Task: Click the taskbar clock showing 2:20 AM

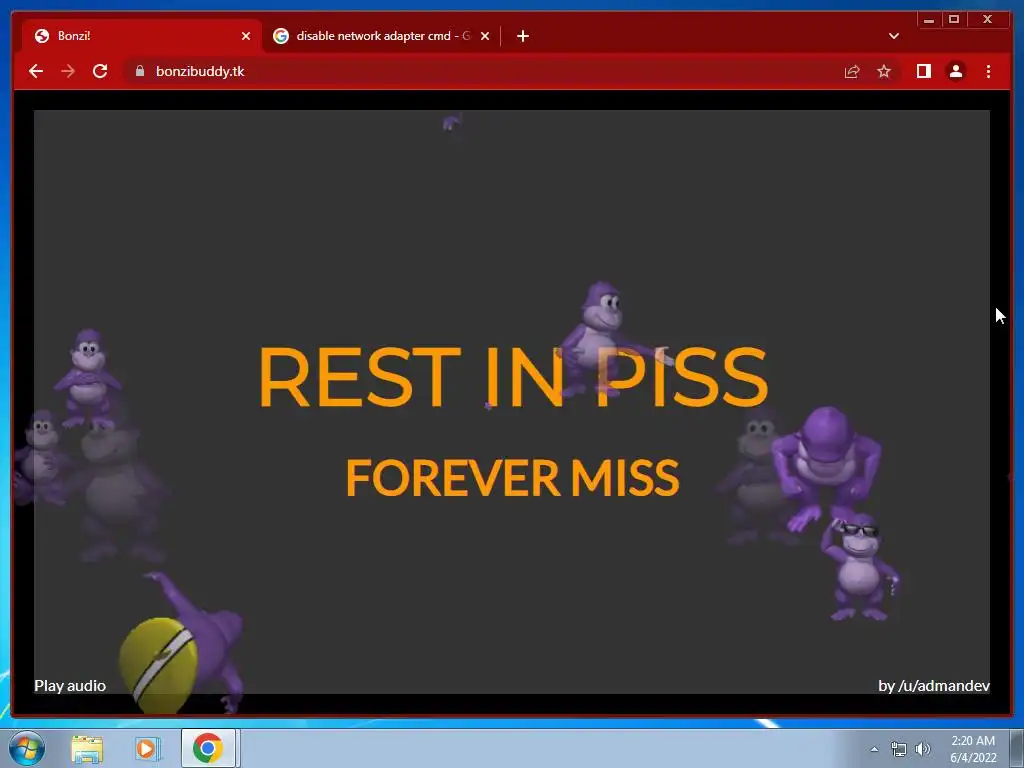Action: (x=973, y=749)
